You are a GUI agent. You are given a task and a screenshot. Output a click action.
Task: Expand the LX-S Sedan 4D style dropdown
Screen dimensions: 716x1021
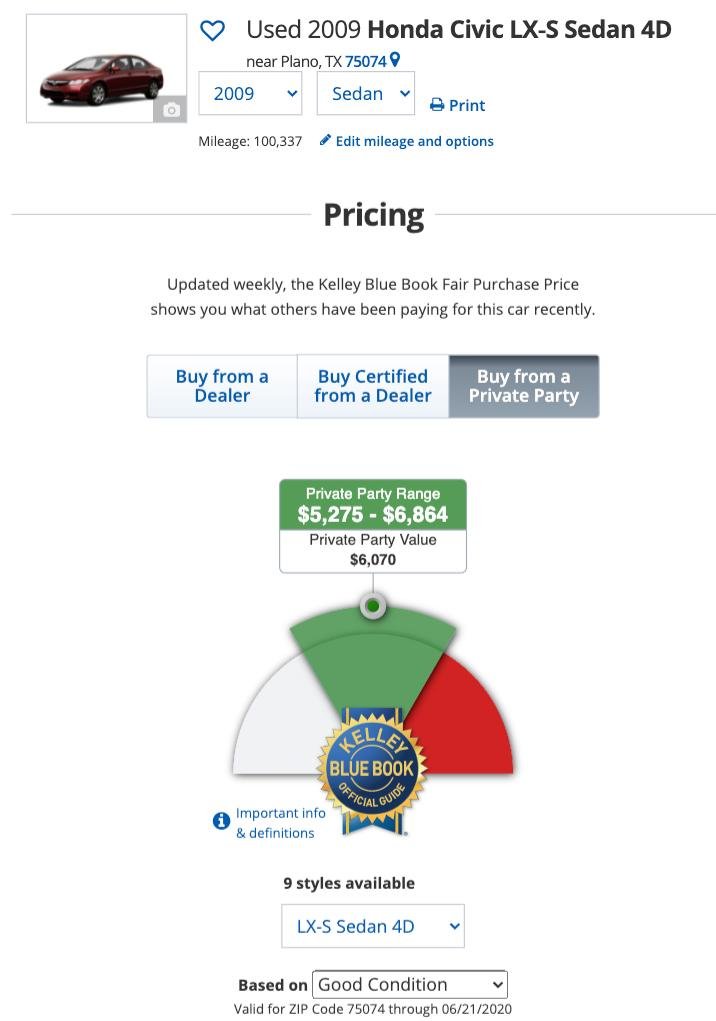[372, 926]
